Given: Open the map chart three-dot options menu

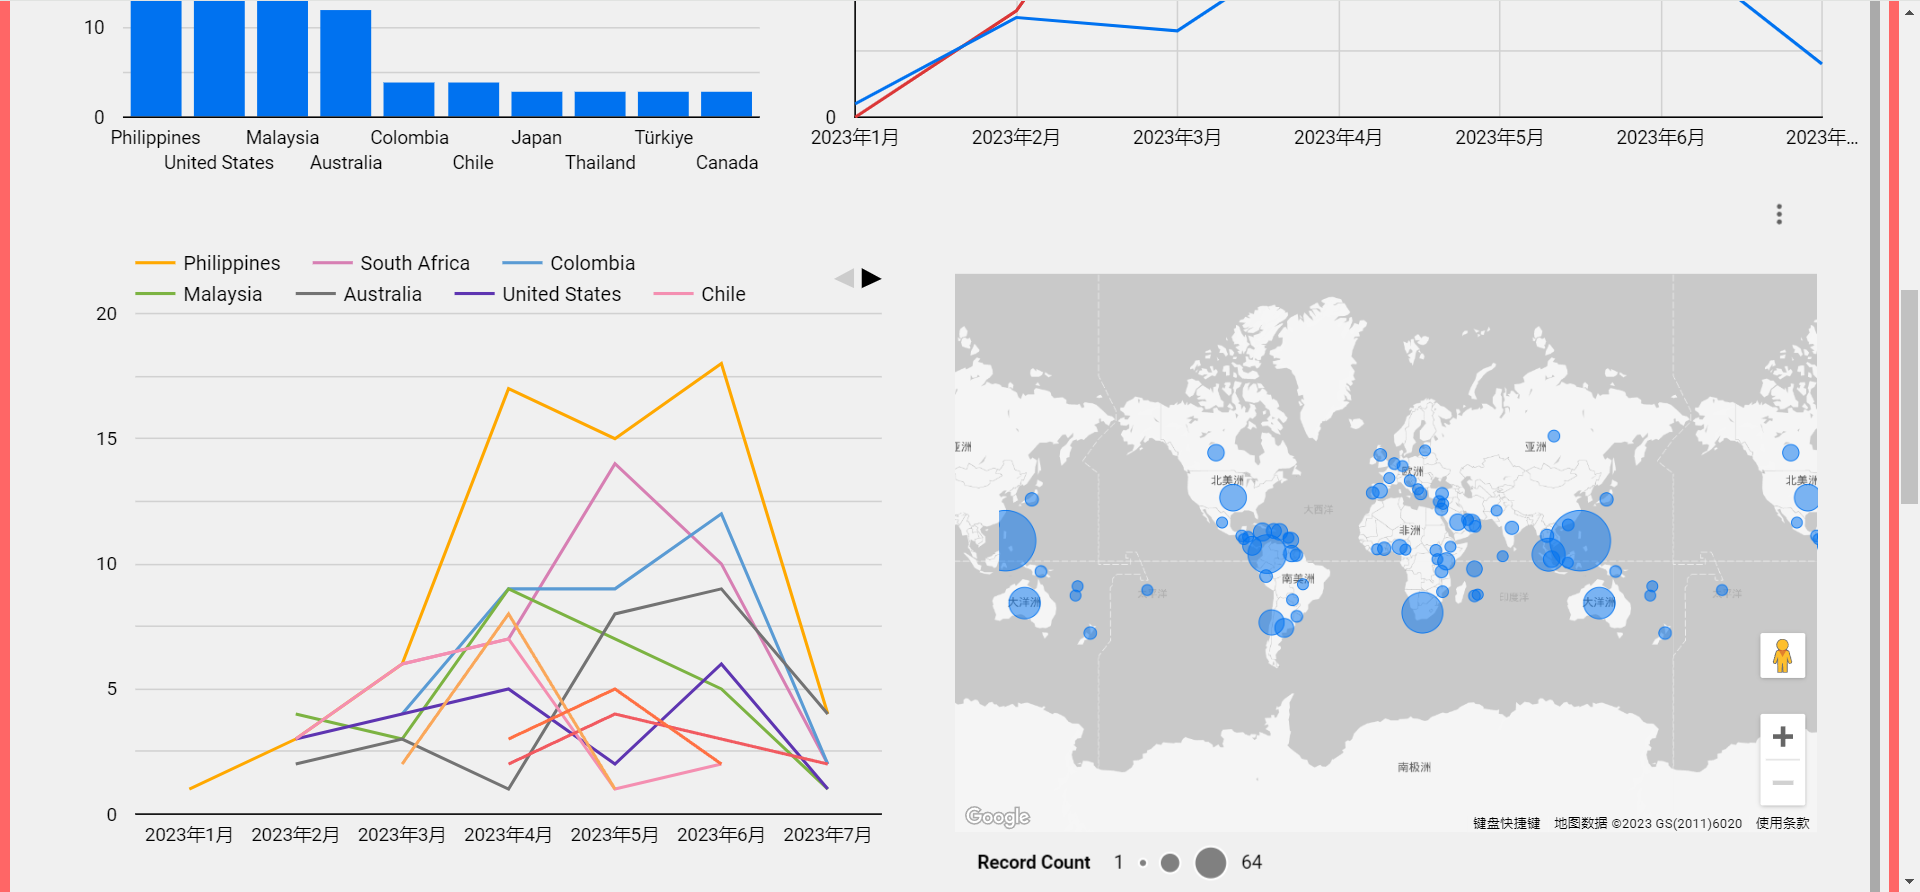Looking at the screenshot, I should 1779,214.
